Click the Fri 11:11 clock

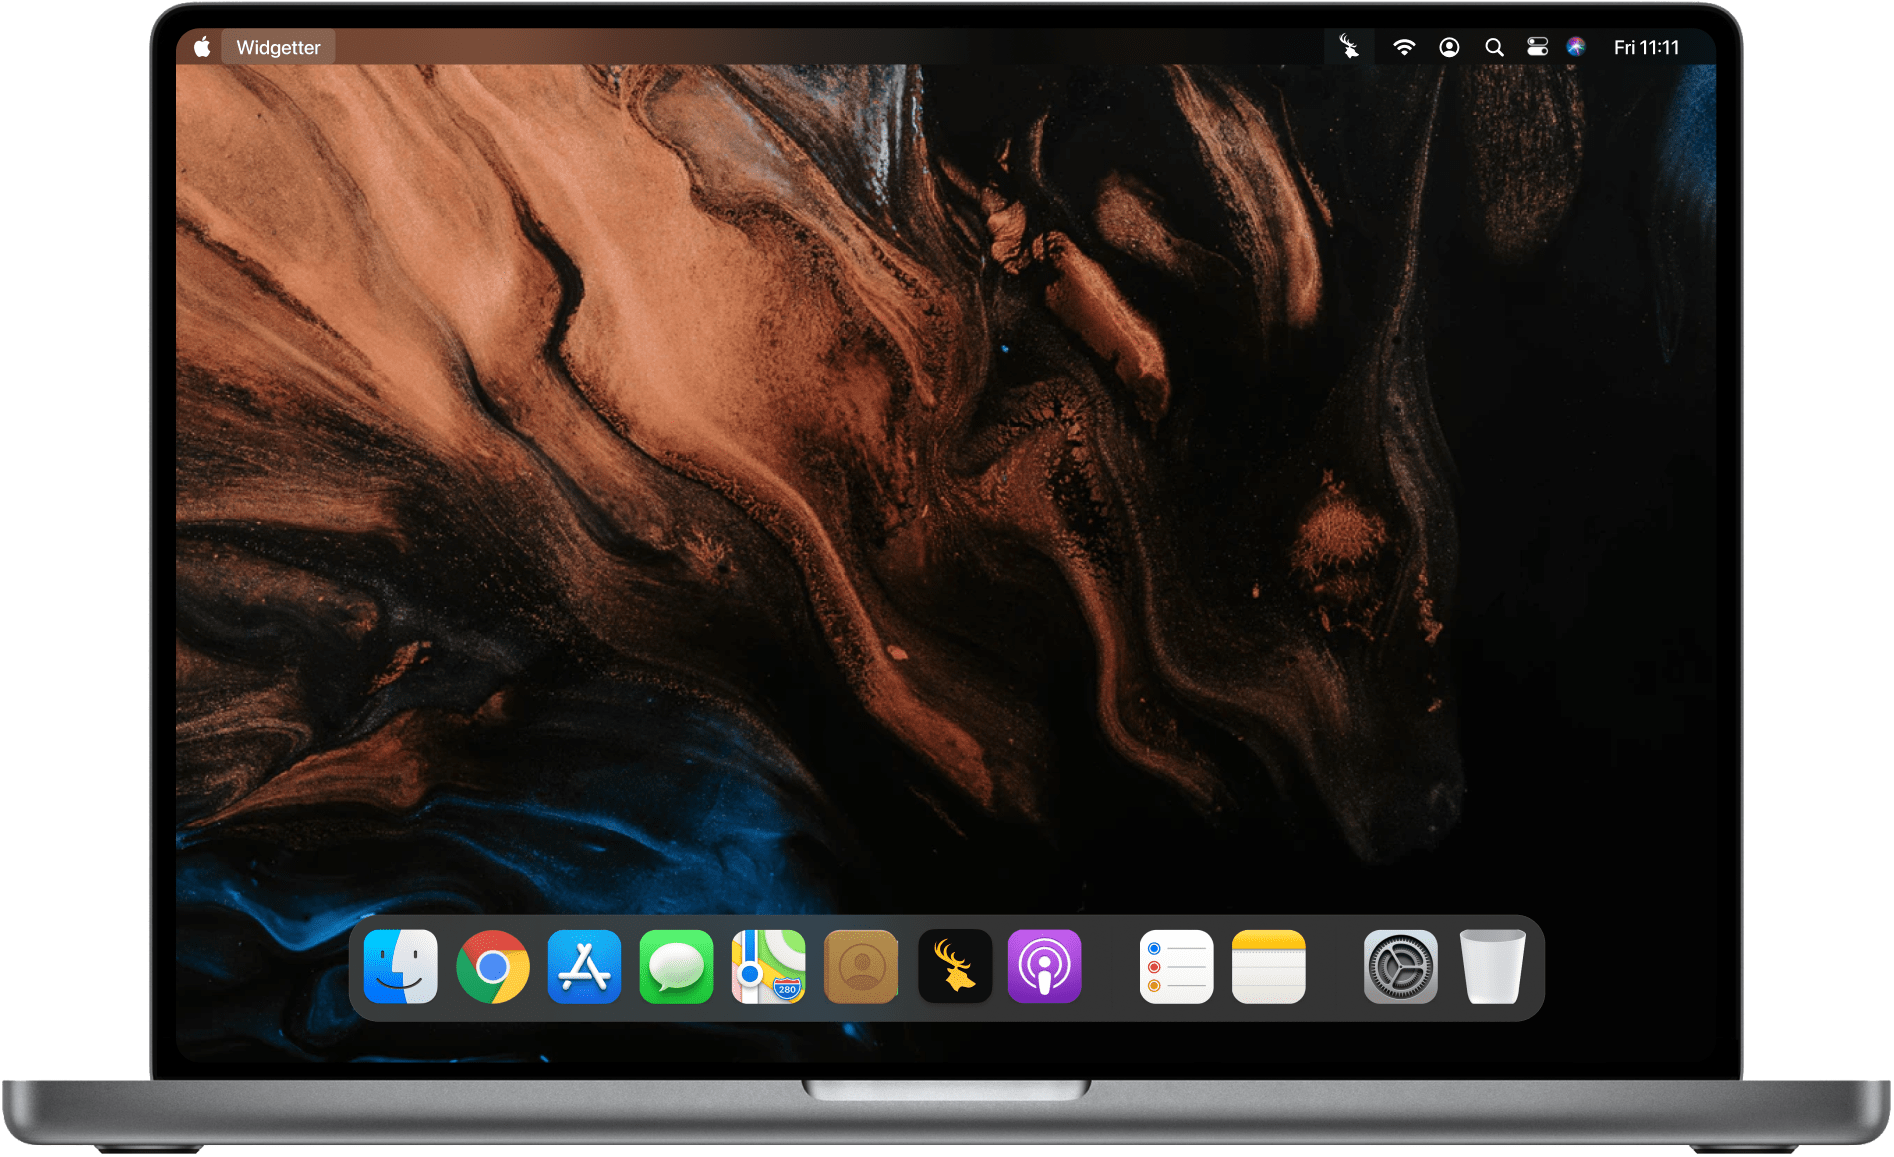[1646, 47]
